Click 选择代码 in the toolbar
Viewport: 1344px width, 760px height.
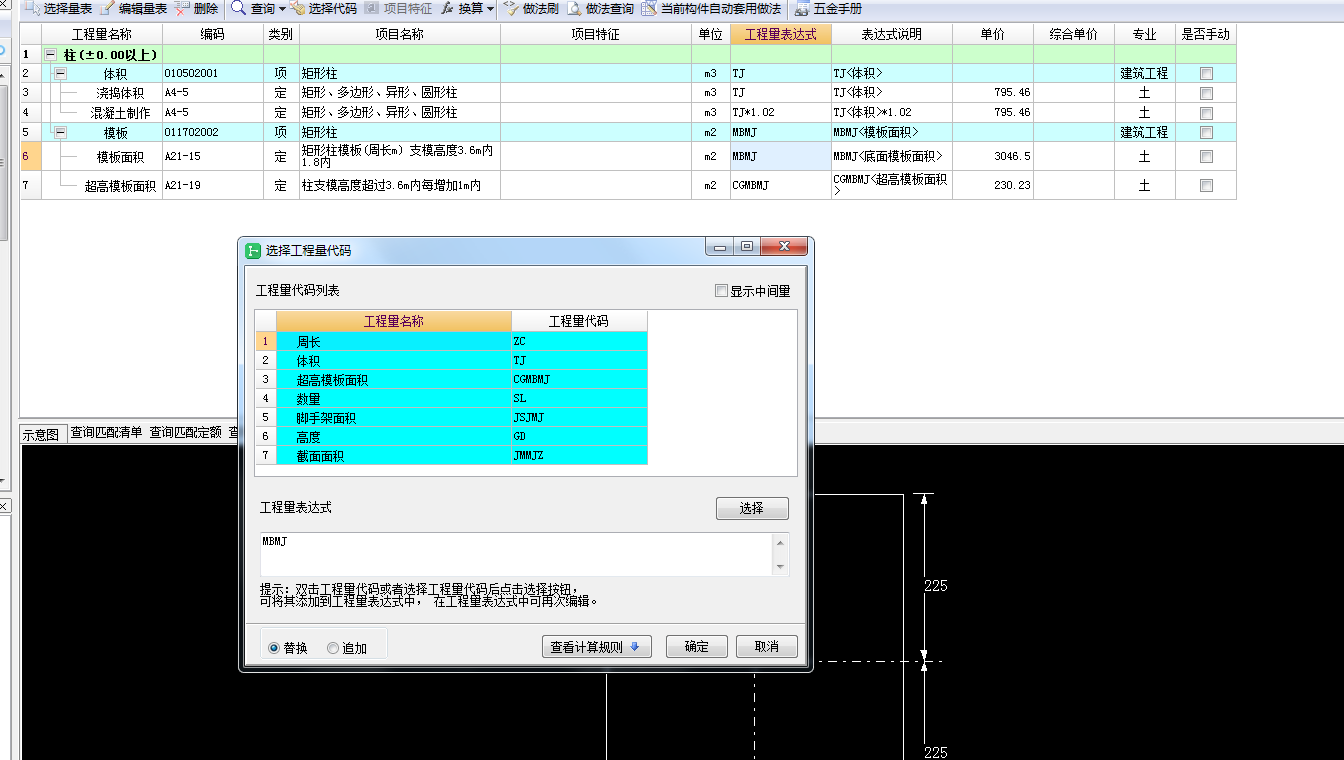pyautogui.click(x=323, y=9)
